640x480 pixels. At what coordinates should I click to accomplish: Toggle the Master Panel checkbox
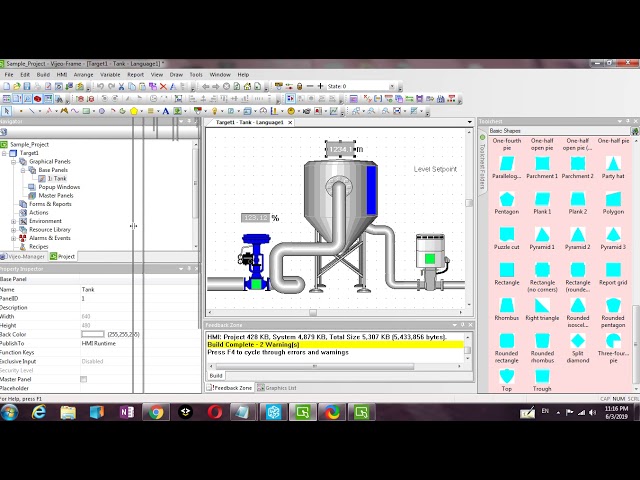point(84,379)
